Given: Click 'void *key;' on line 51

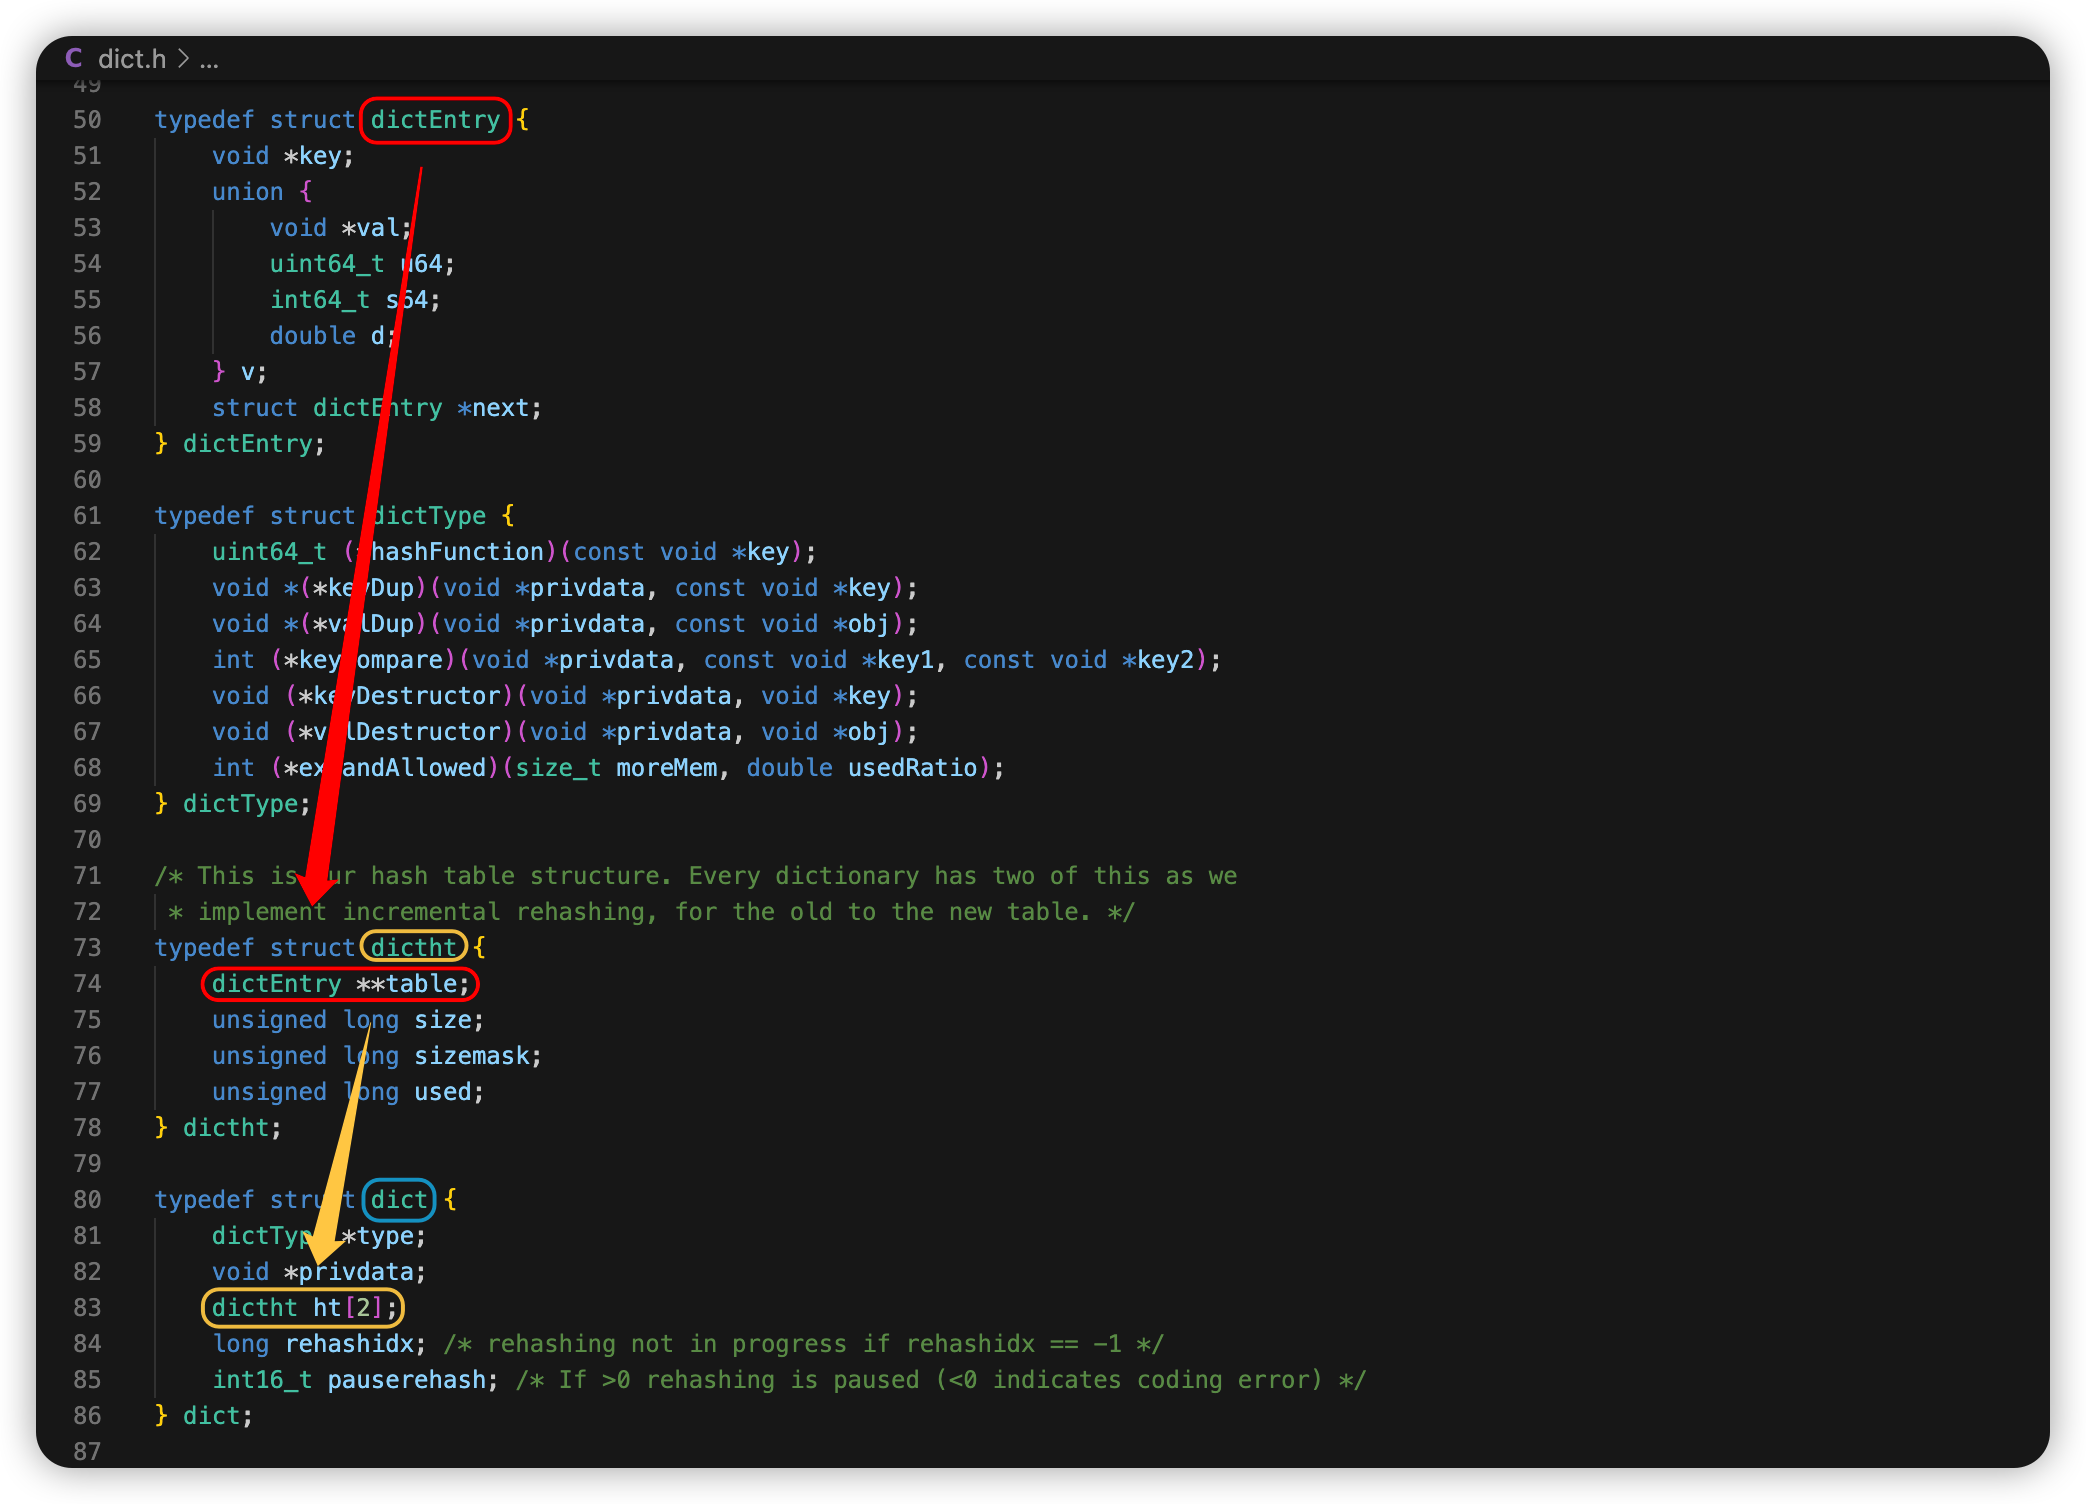Looking at the screenshot, I should 283,156.
